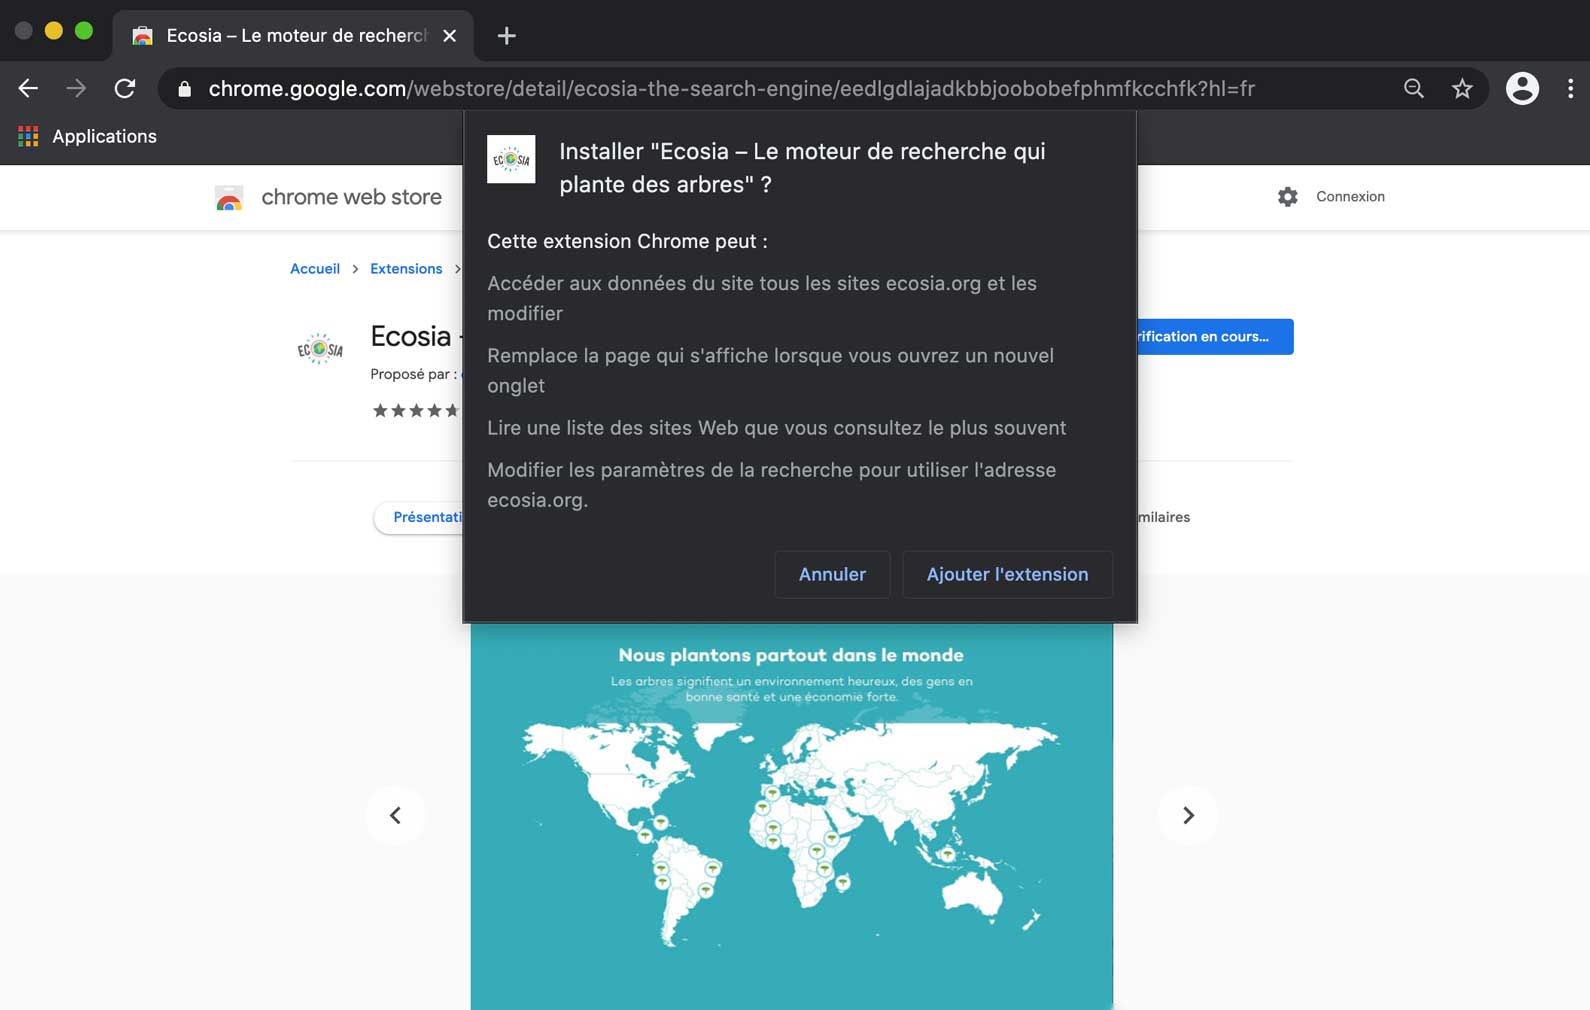Follow the Extensions breadcrumb link
This screenshot has width=1590, height=1010.
pyautogui.click(x=406, y=268)
